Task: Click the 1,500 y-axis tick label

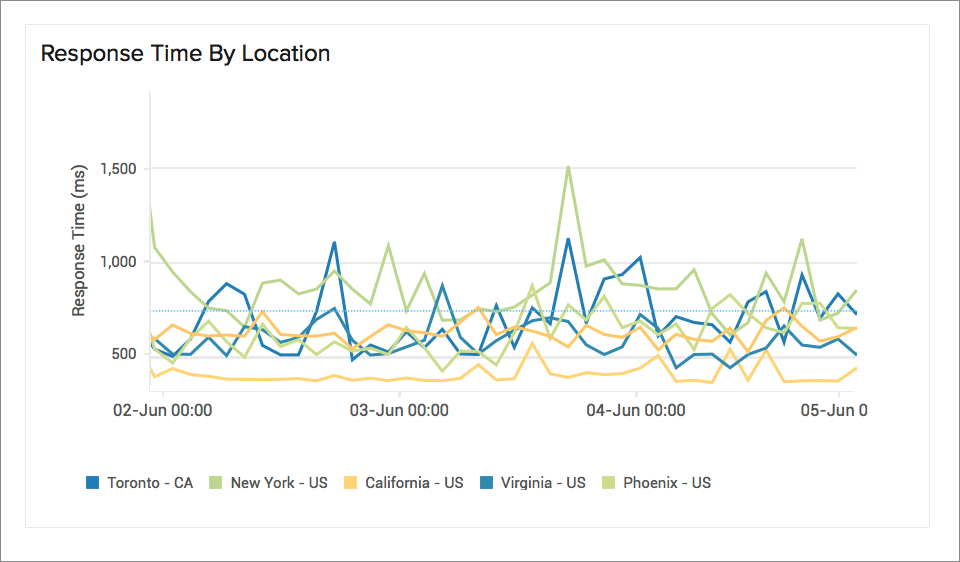Action: (117, 169)
